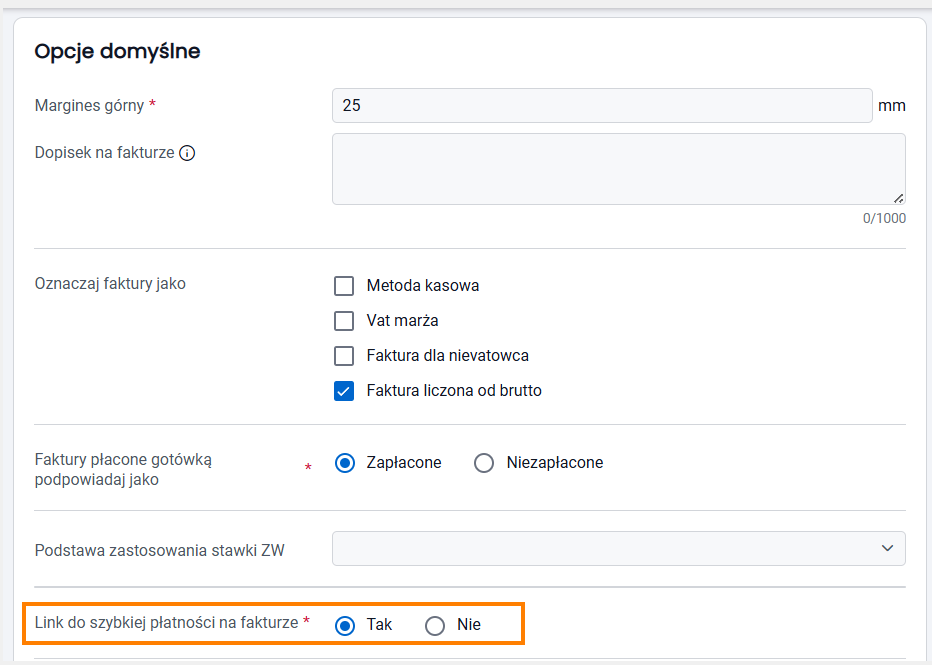Click the Zapłacone label text
This screenshot has width=932, height=665.
404,463
